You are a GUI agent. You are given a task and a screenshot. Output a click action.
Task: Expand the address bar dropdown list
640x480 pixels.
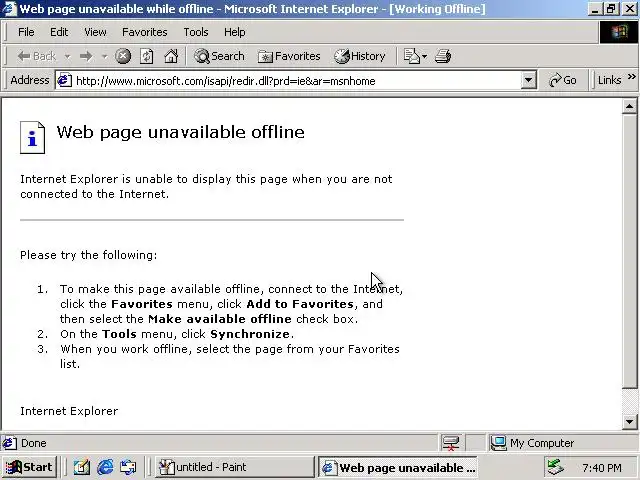coord(528,80)
